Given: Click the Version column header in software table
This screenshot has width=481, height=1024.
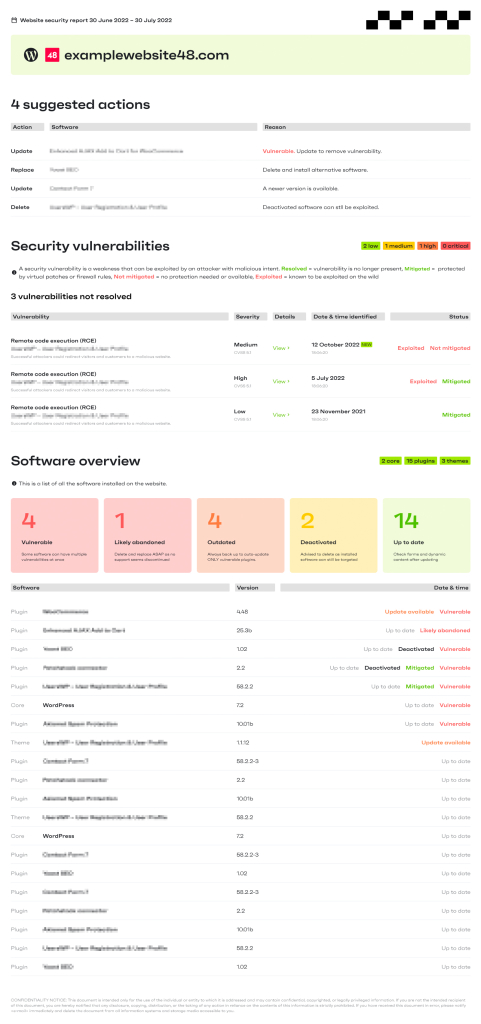Looking at the screenshot, I should click(x=255, y=588).
